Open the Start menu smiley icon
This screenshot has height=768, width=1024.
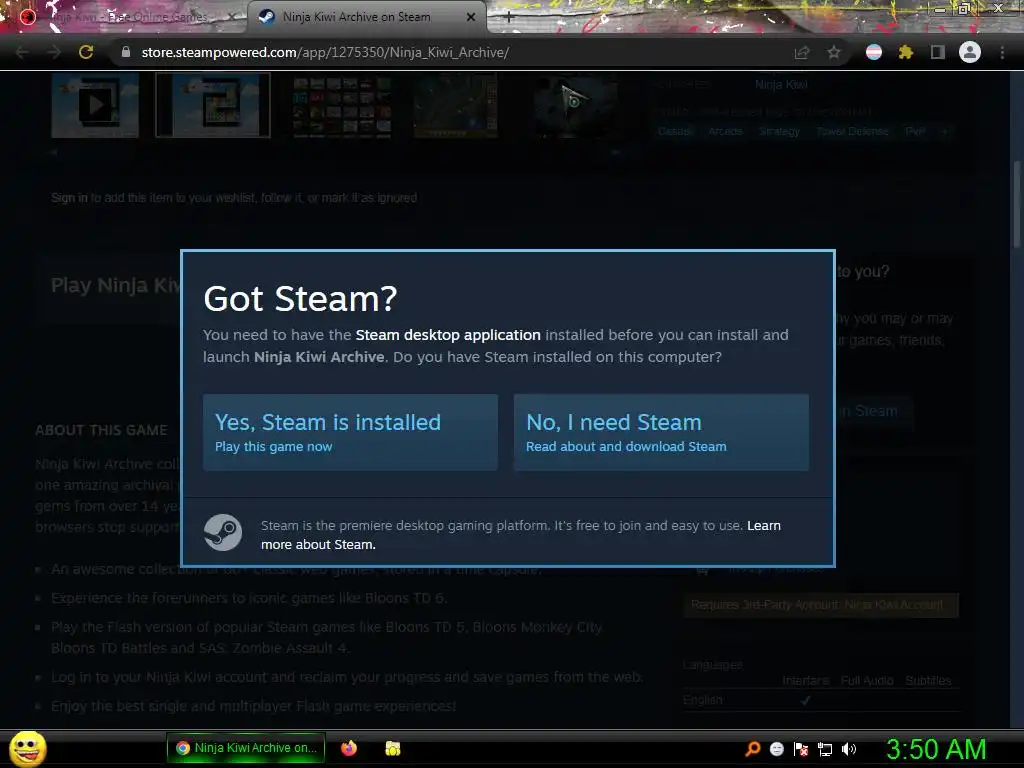27,748
